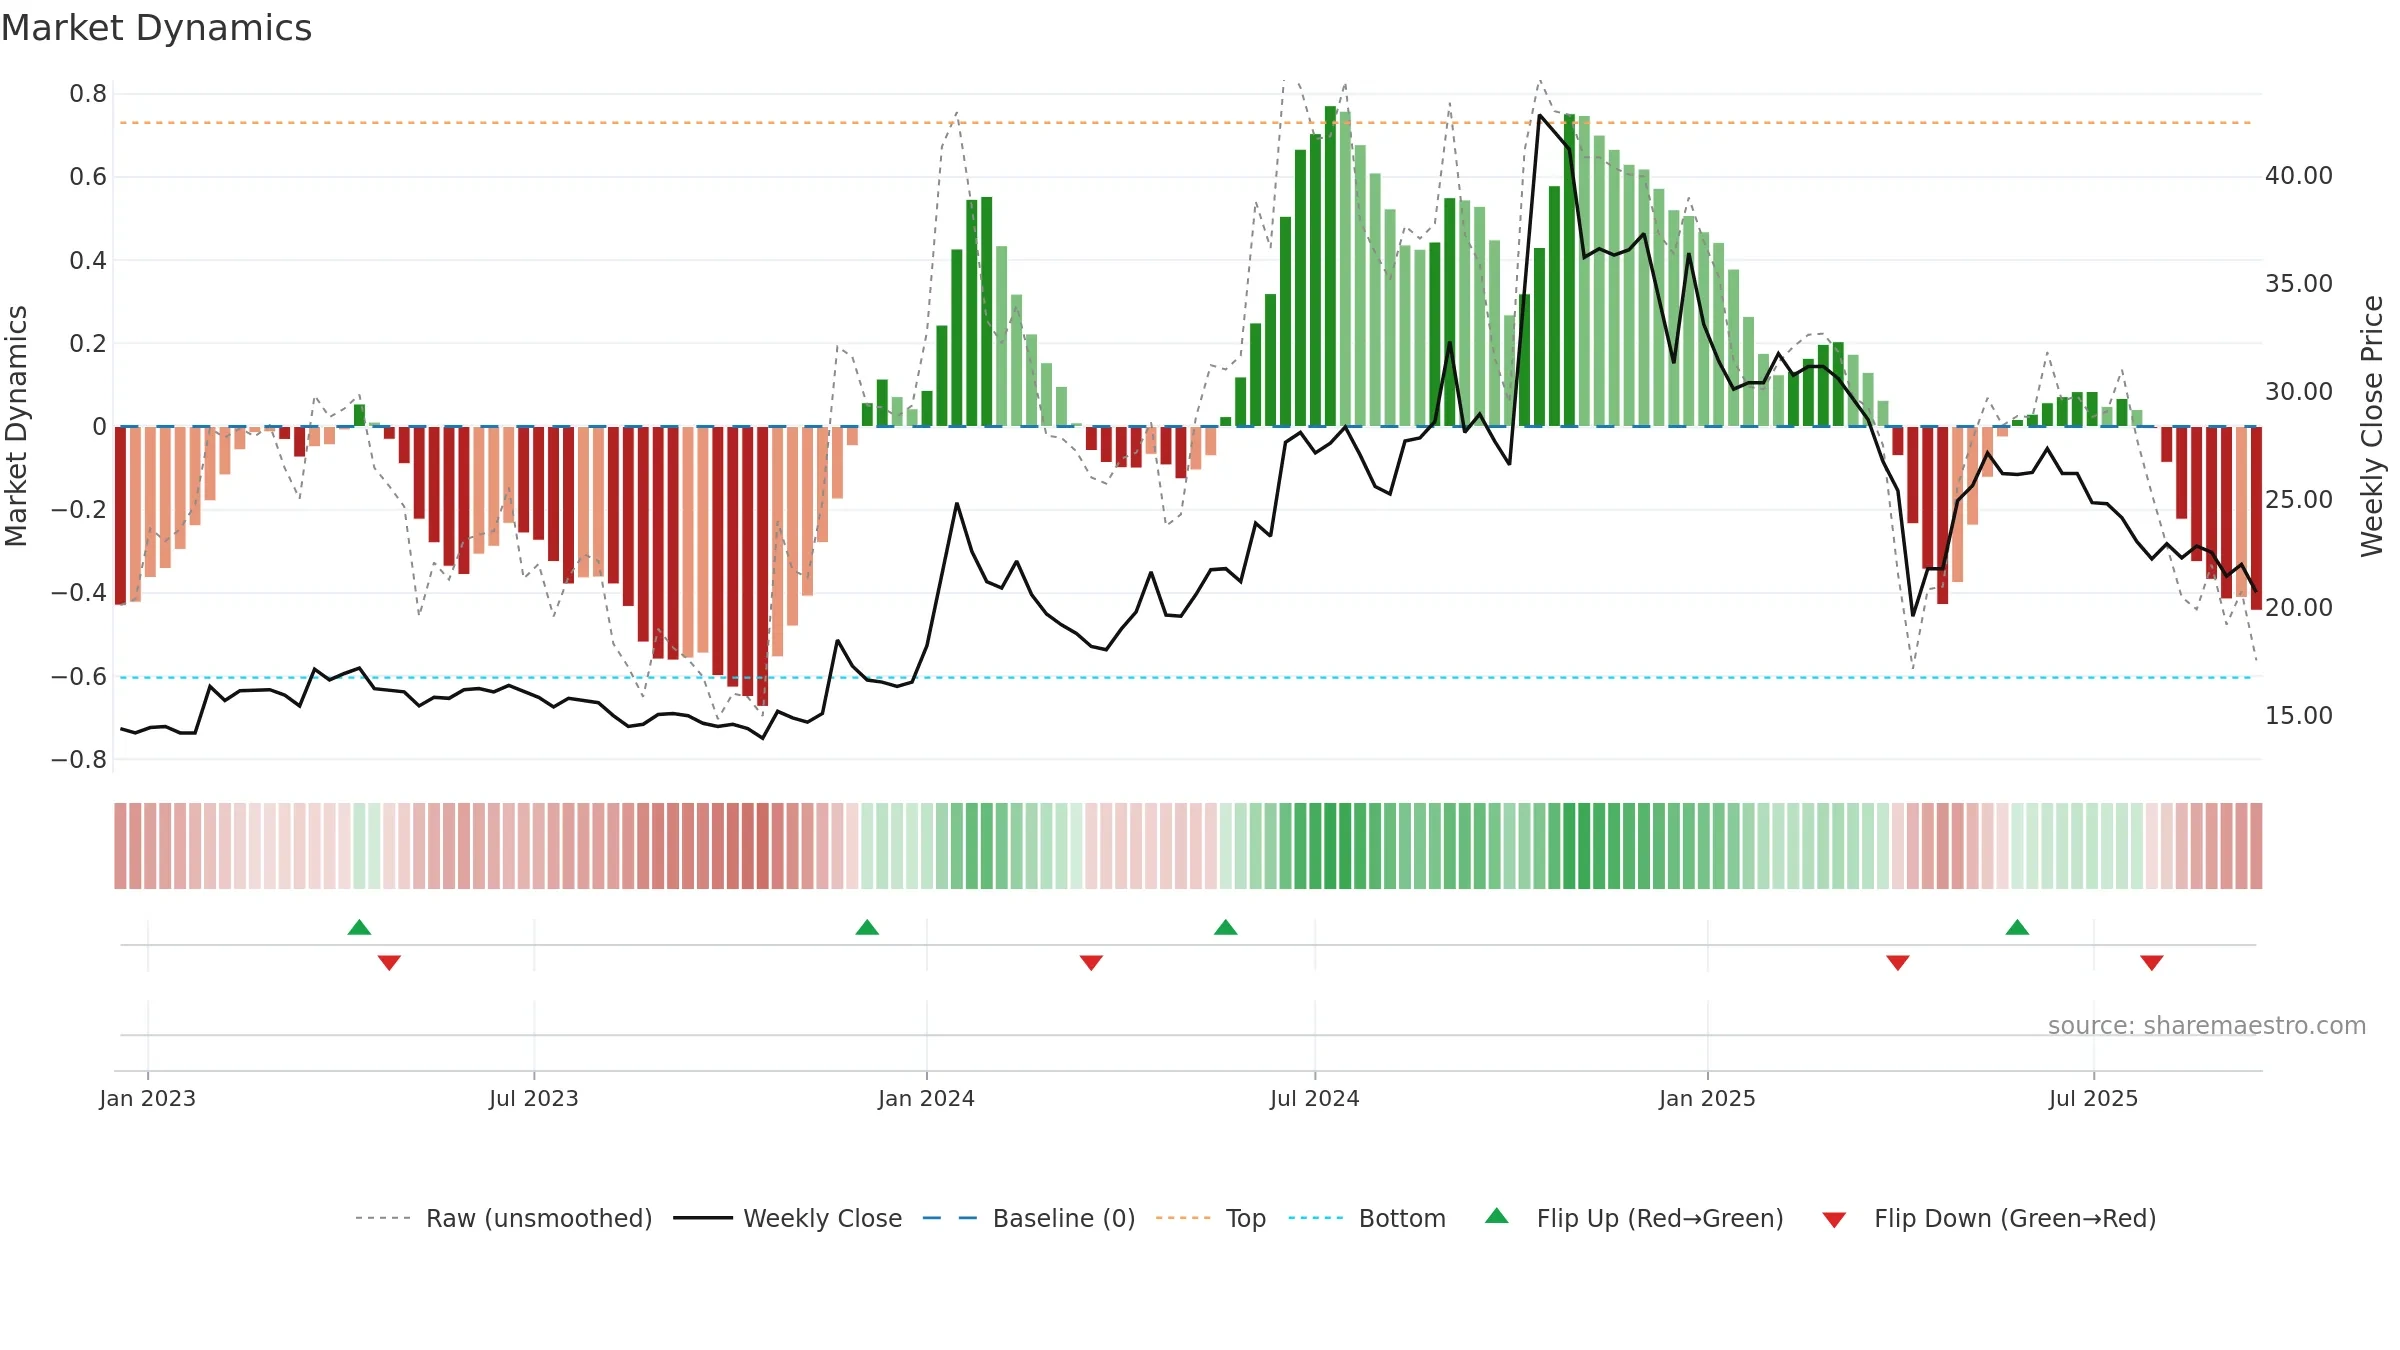This screenshot has height=1350, width=2400.
Task: Click the 35.00 price axis label
Action: 2299,284
